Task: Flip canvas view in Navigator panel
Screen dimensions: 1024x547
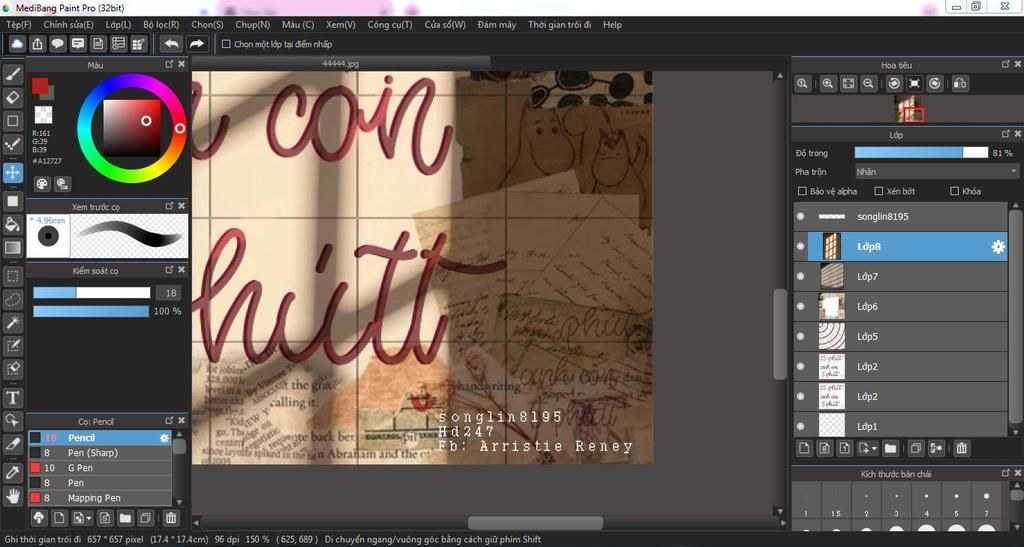Action: 959,84
